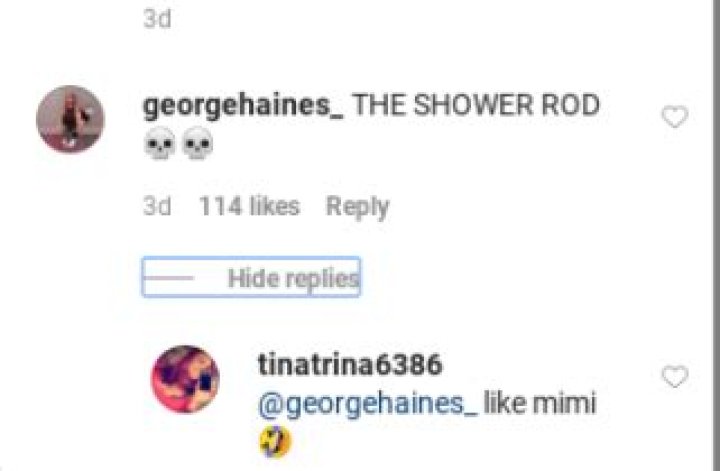This screenshot has width=720, height=471.
Task: Like the georgehaines_ comment with the heart
Action: (675, 117)
